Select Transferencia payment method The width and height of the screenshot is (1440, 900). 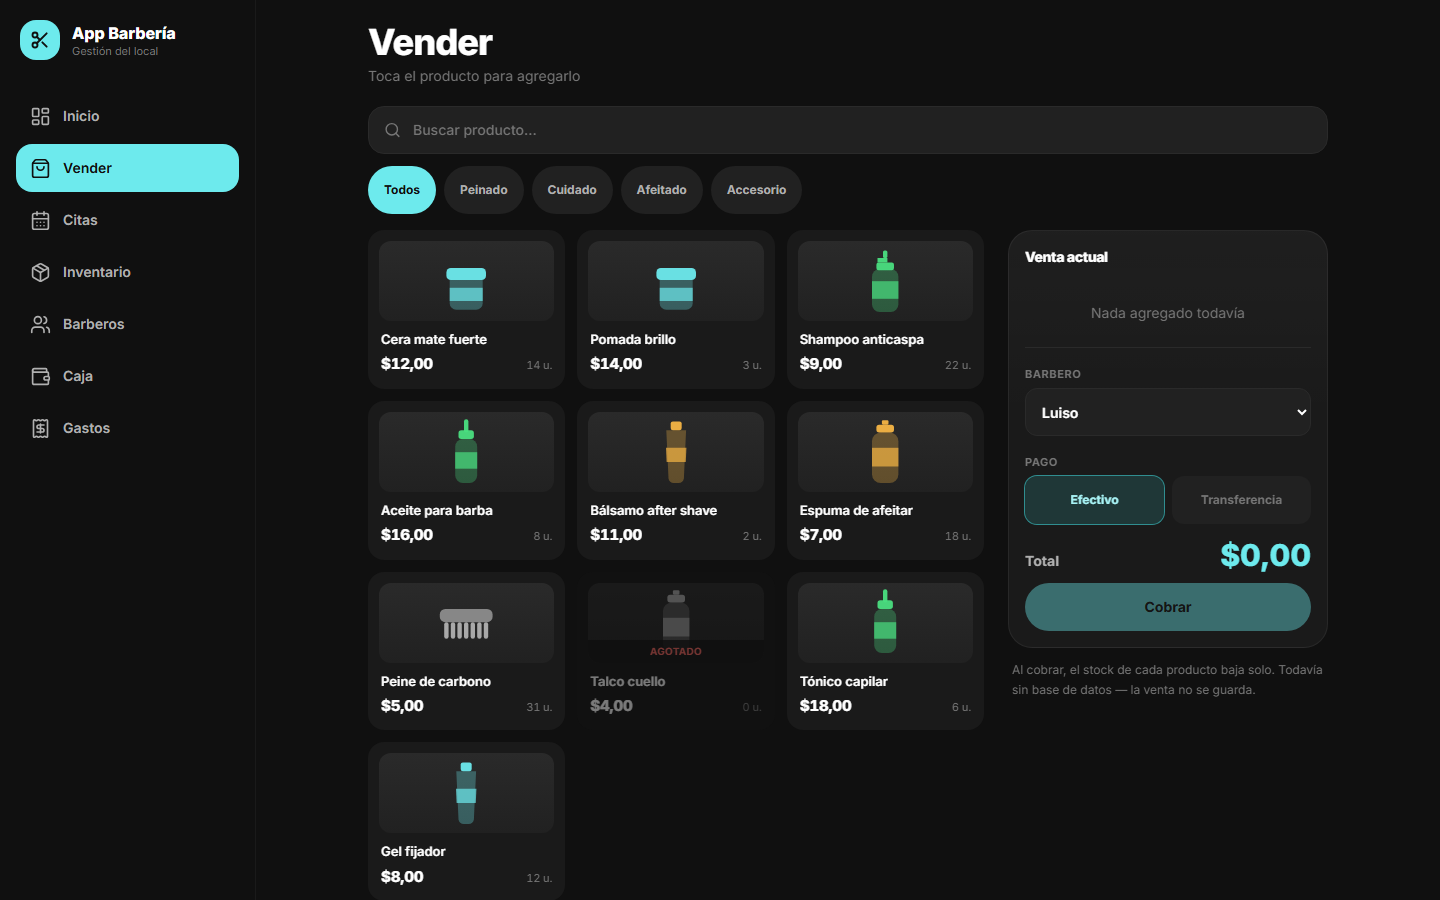(1241, 500)
